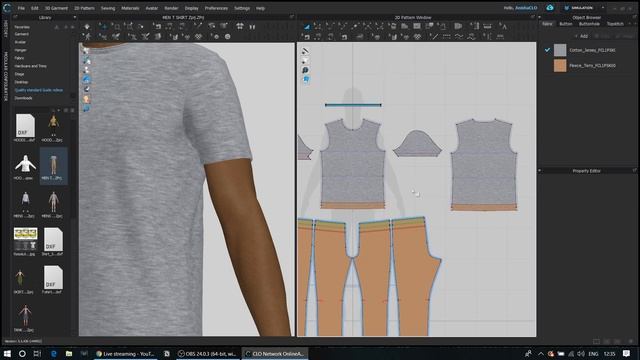Viewport: 640px width, 360px height.
Task: Open the 3D Garment menu
Action: tap(56, 8)
